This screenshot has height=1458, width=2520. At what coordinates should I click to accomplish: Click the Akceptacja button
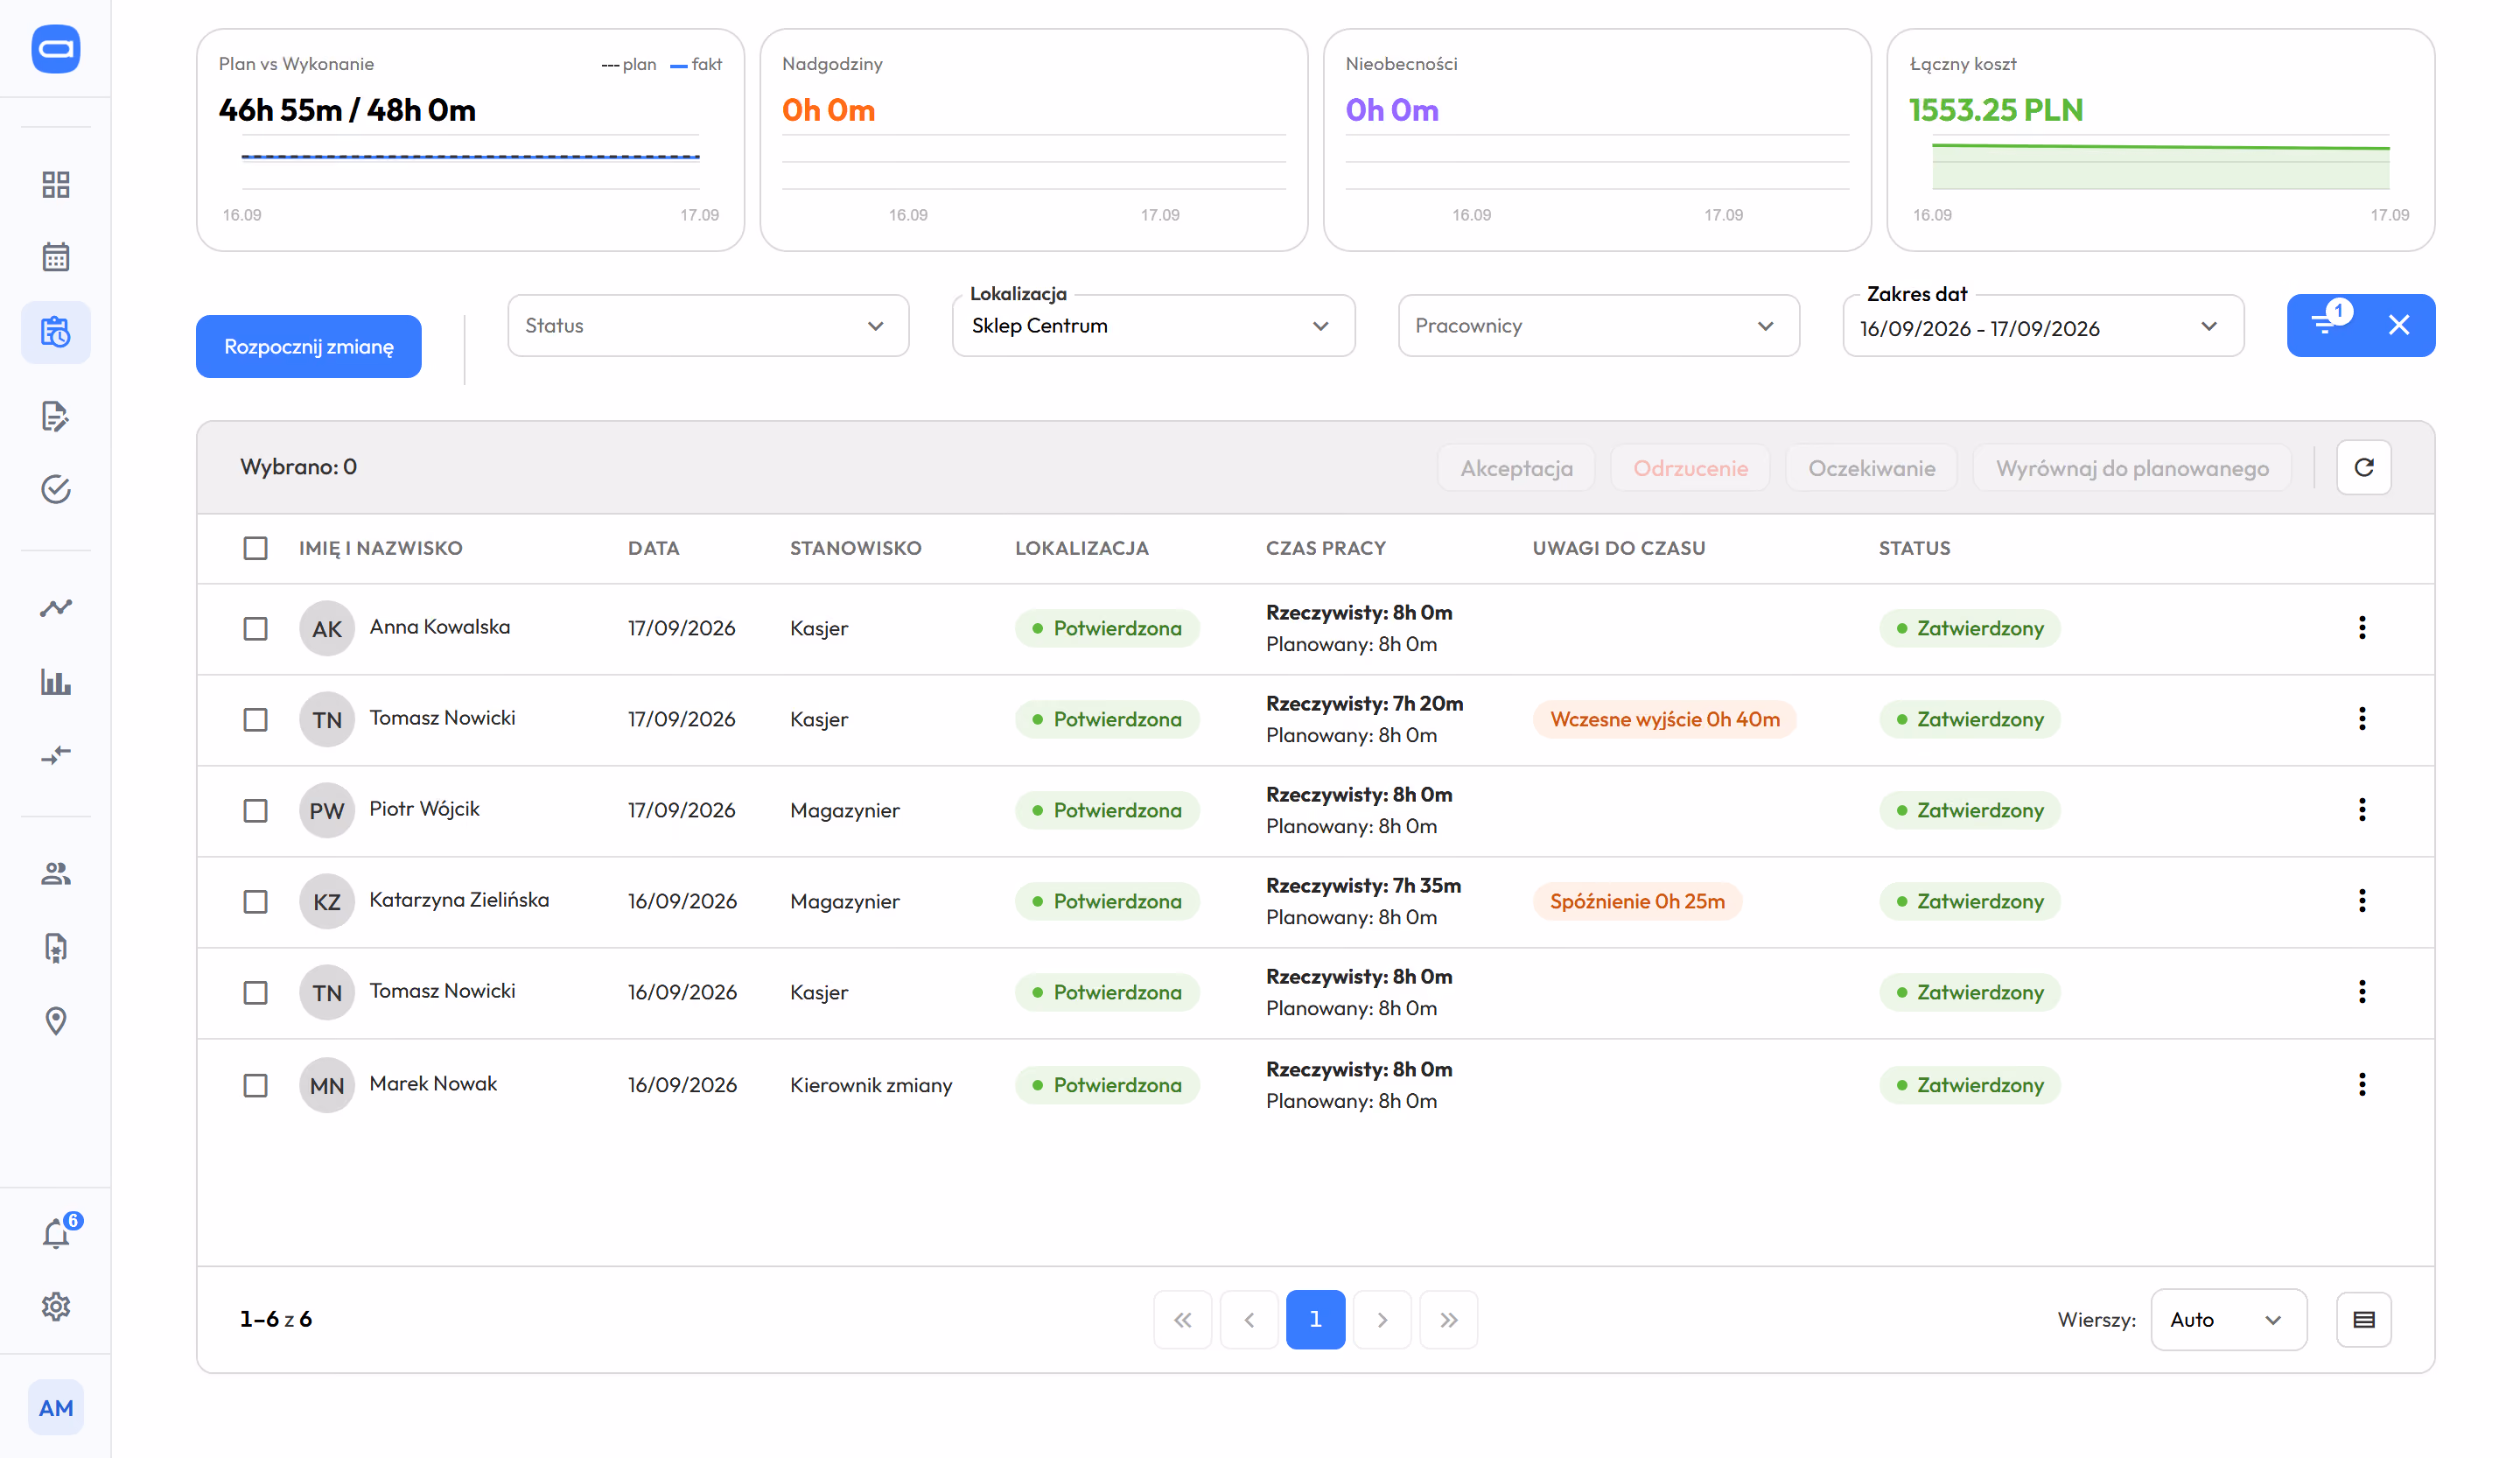1516,468
